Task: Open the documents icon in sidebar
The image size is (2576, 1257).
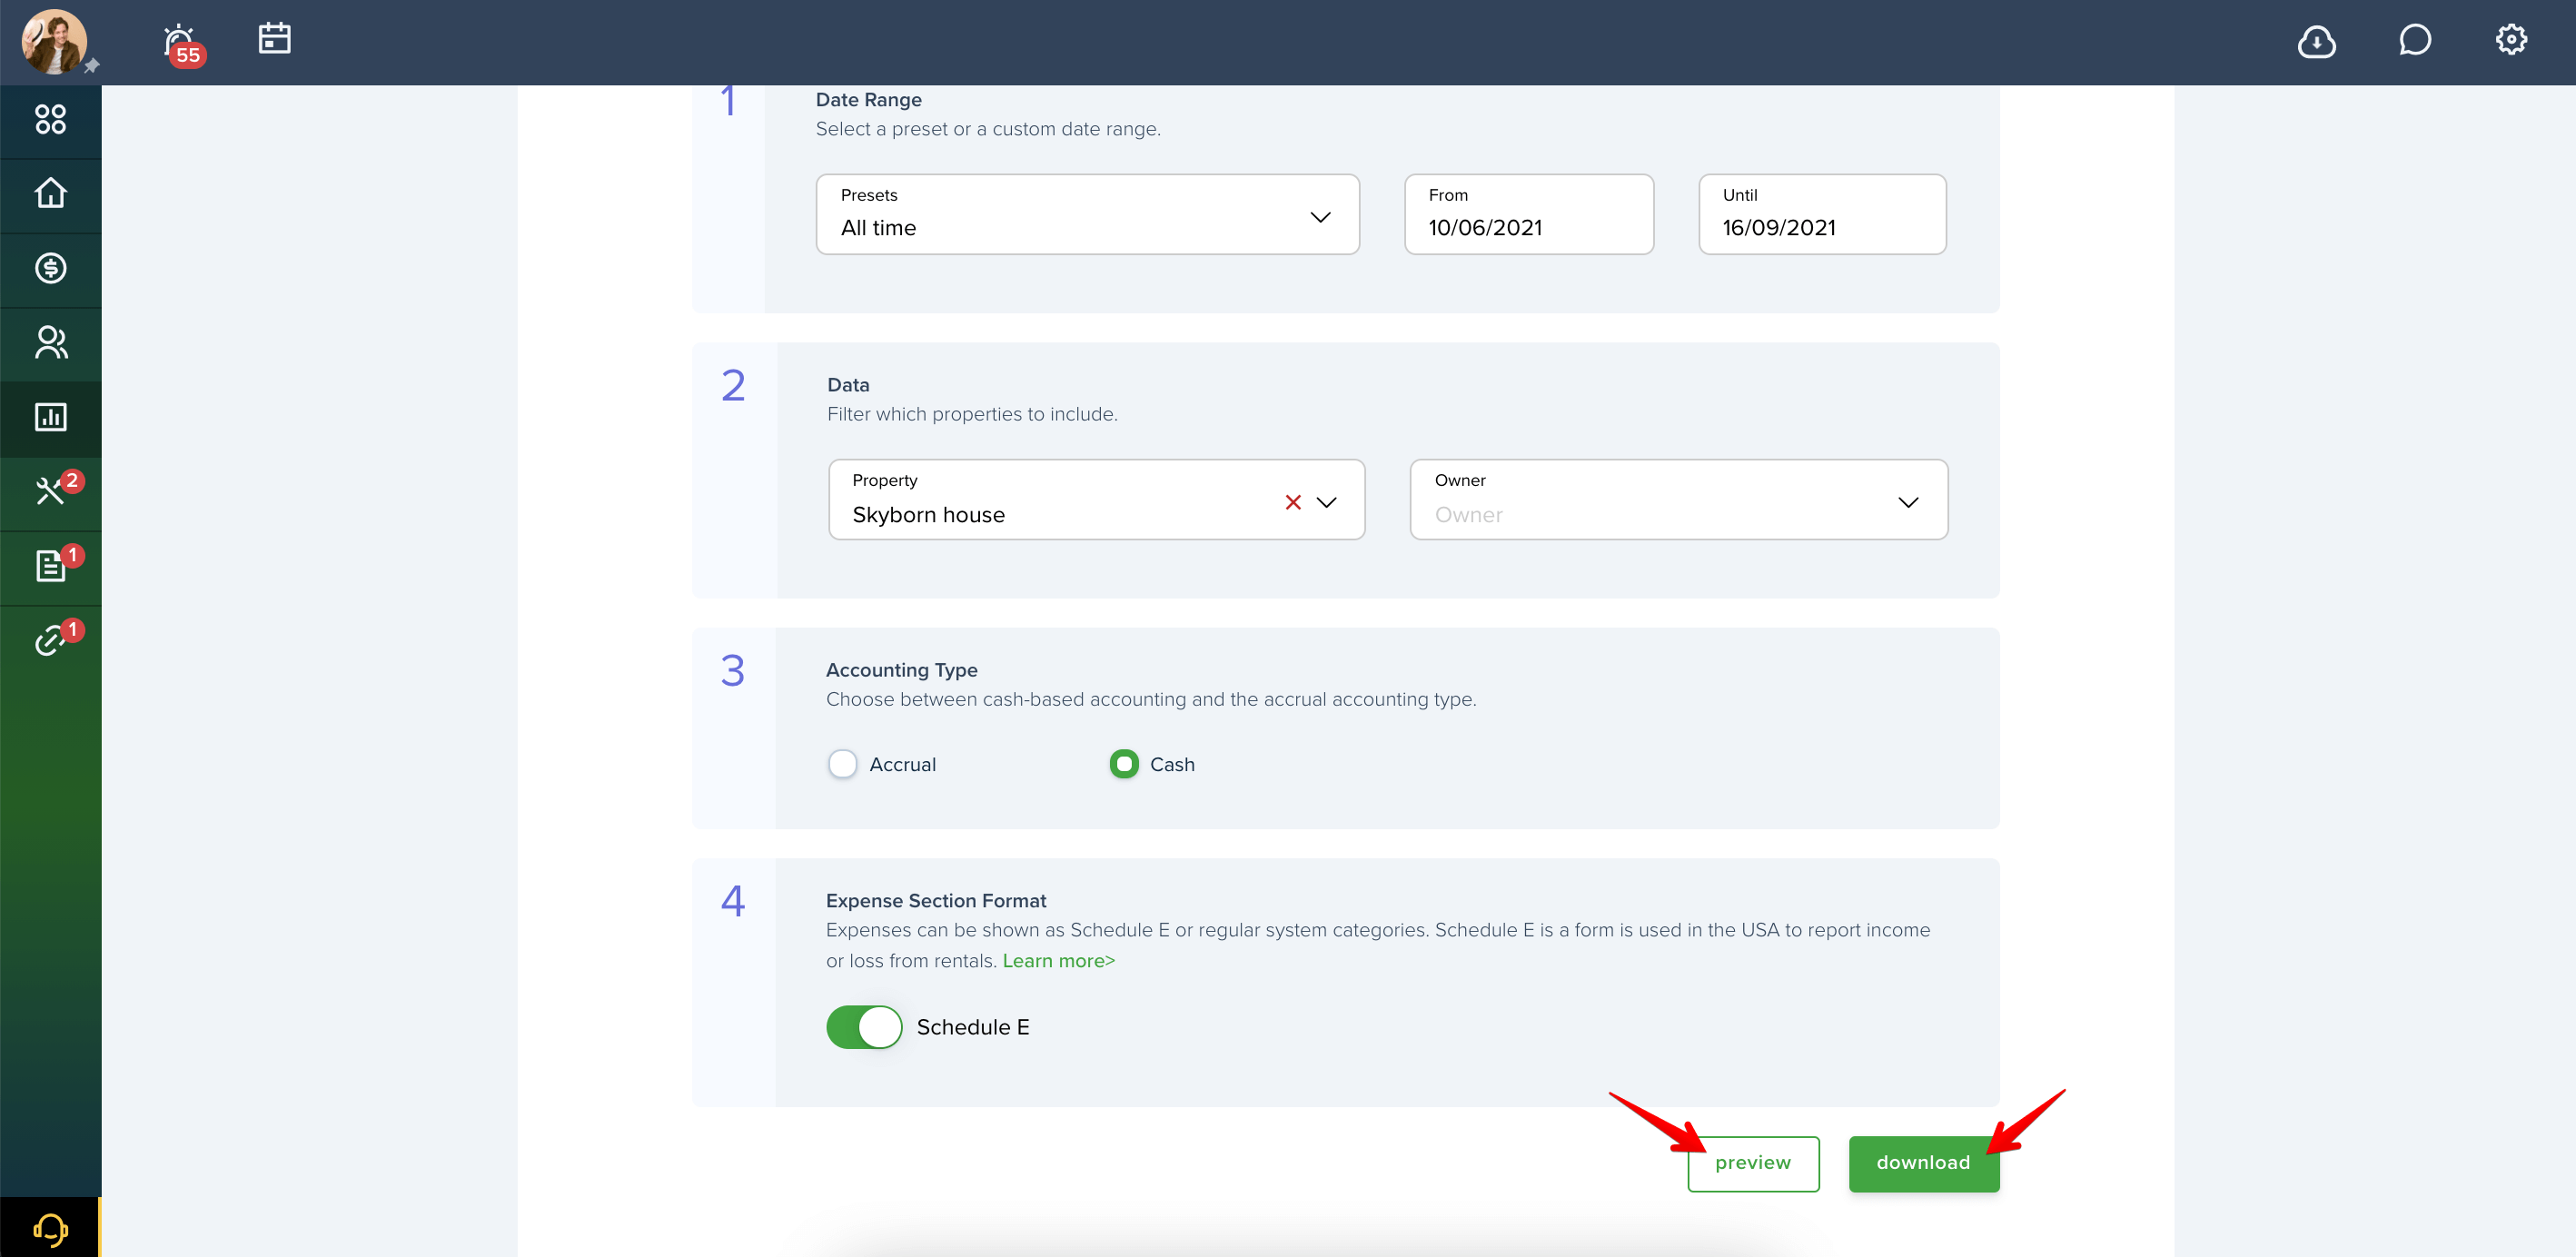Action: (x=51, y=566)
